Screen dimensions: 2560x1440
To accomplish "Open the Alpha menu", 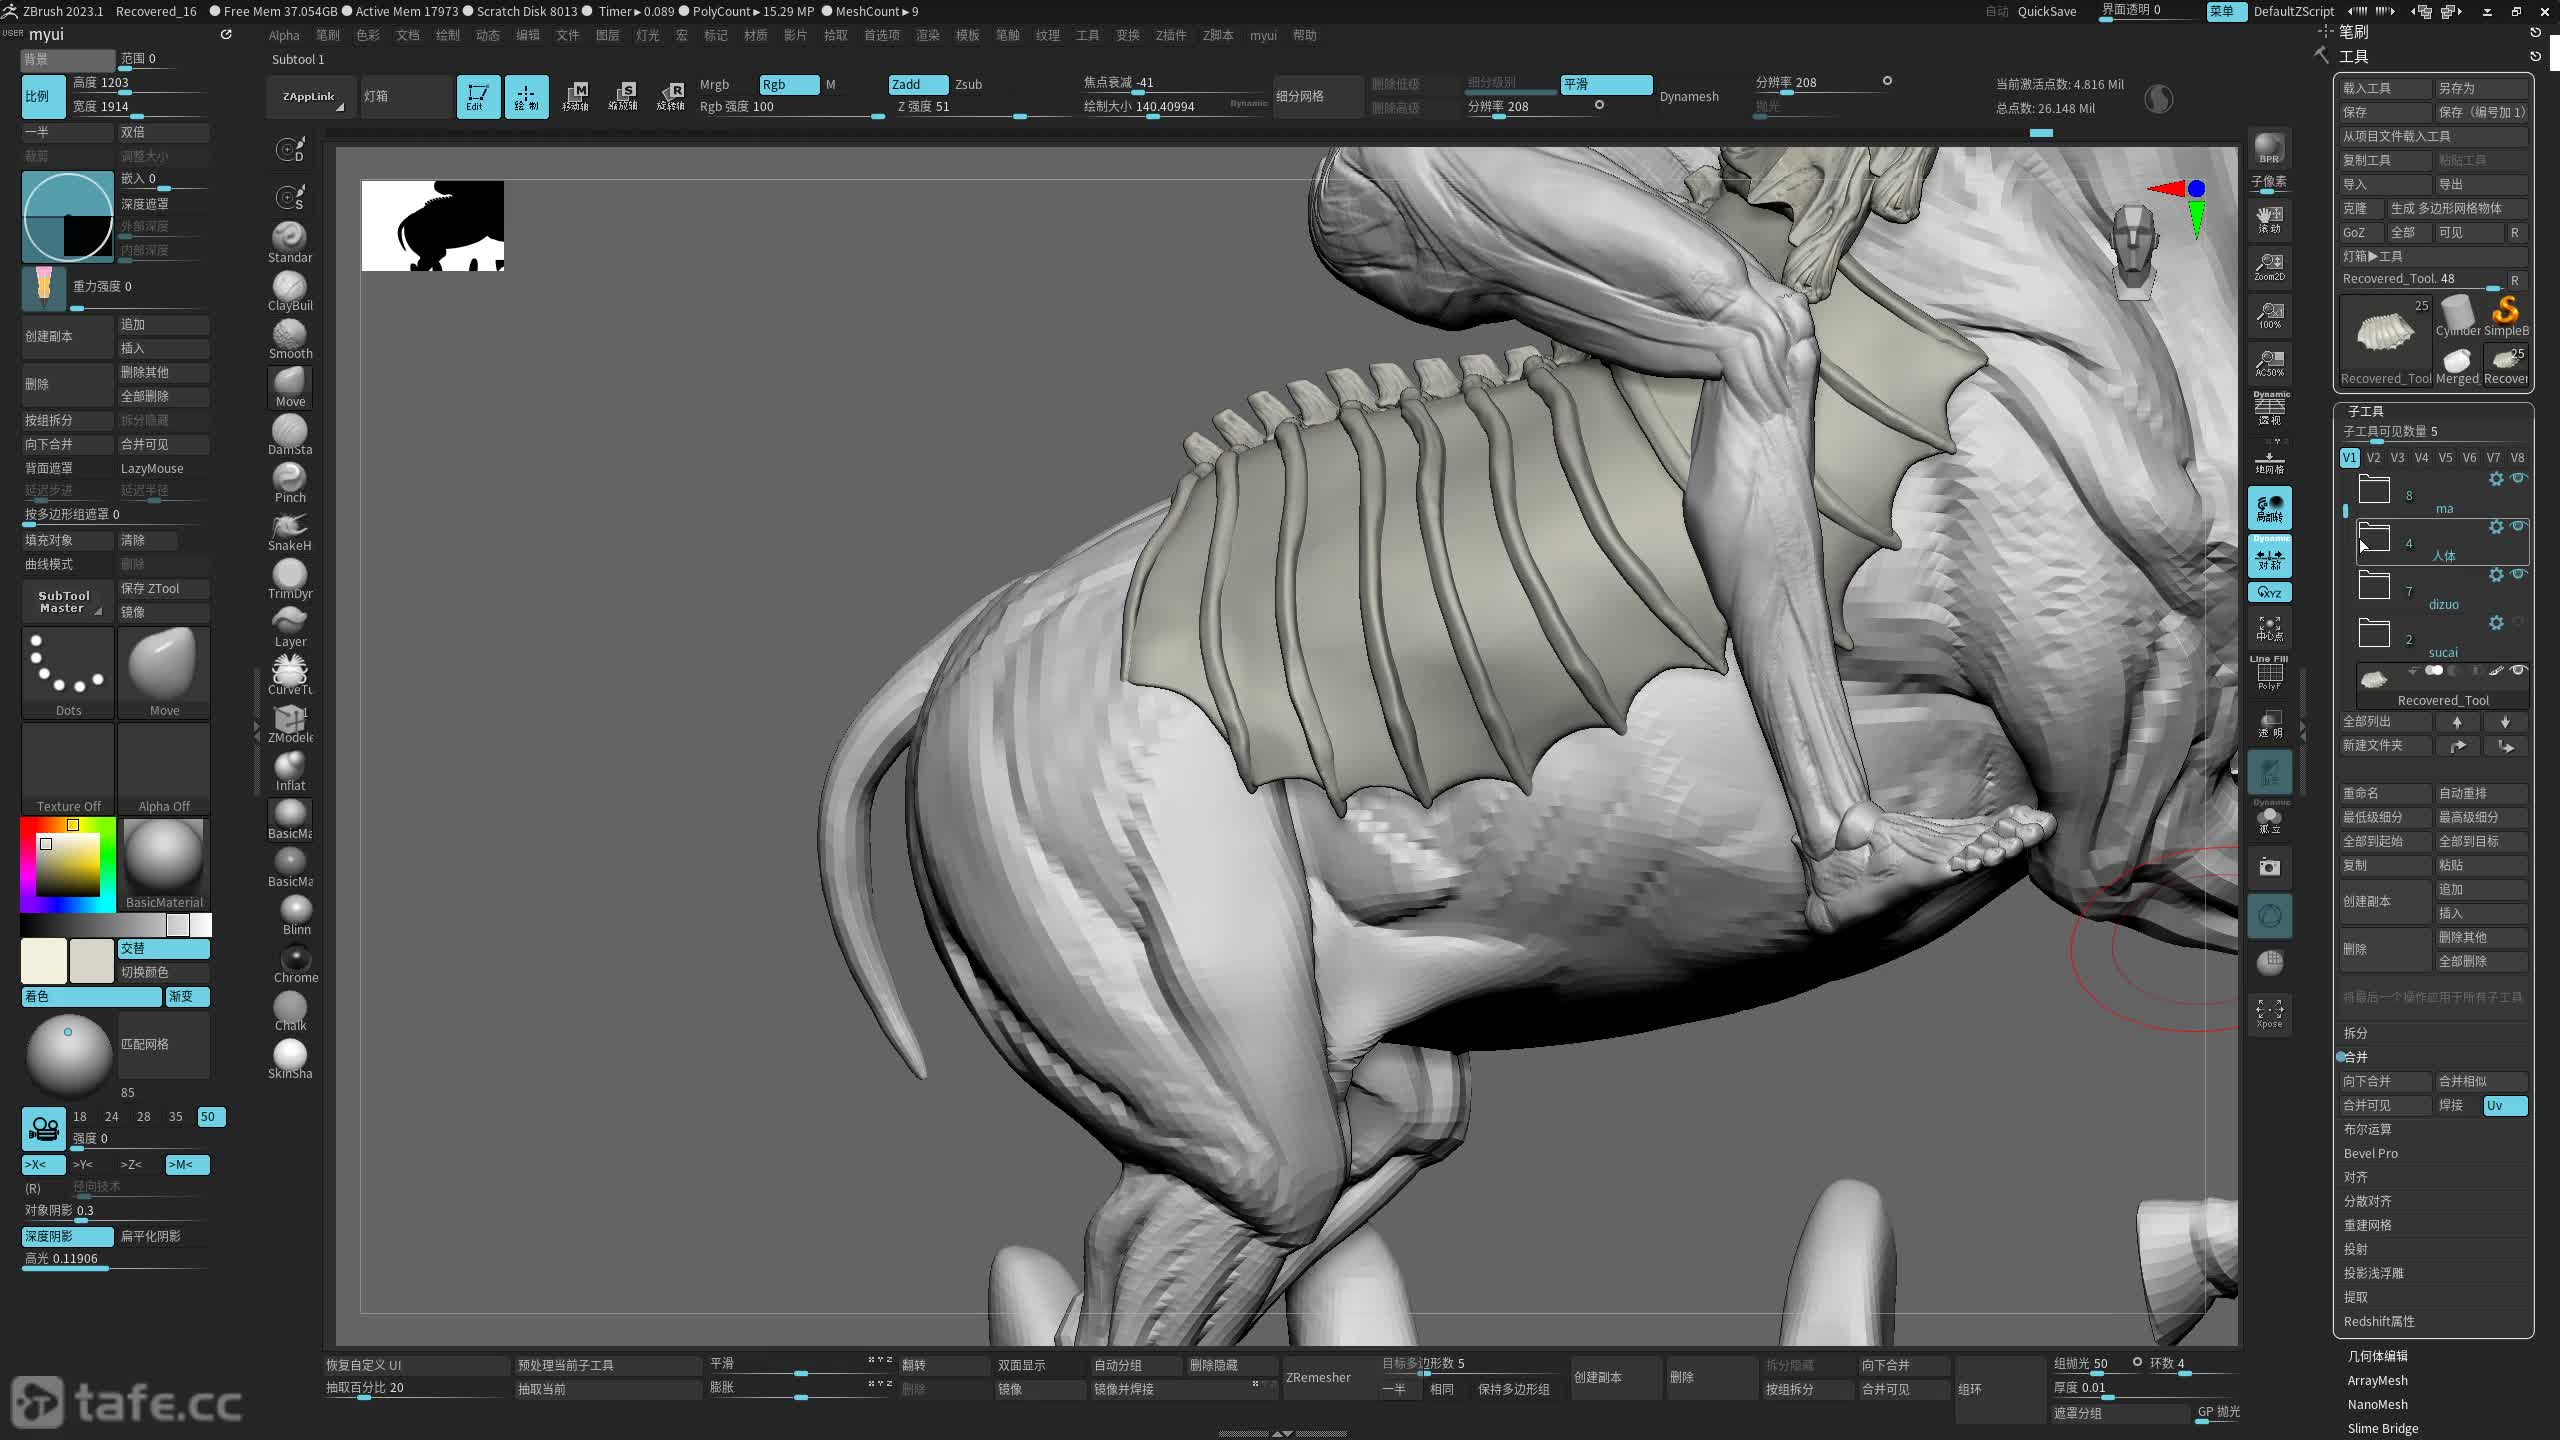I will coord(284,35).
